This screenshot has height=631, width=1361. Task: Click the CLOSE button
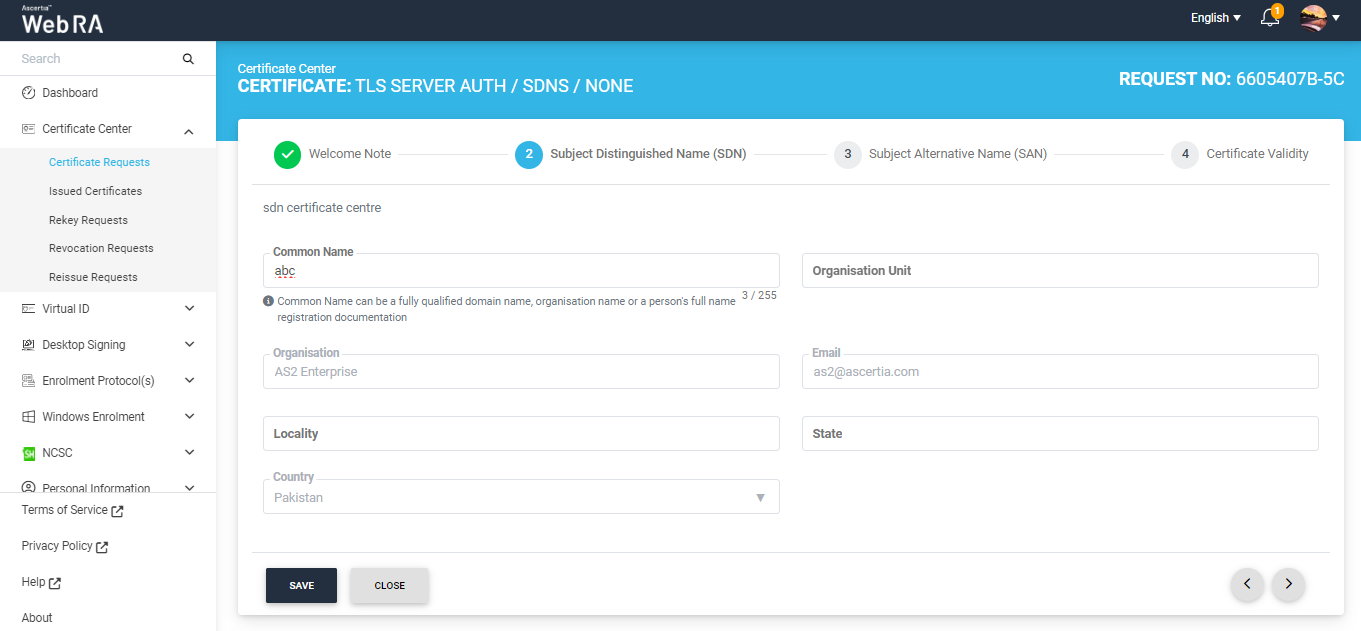click(x=390, y=586)
